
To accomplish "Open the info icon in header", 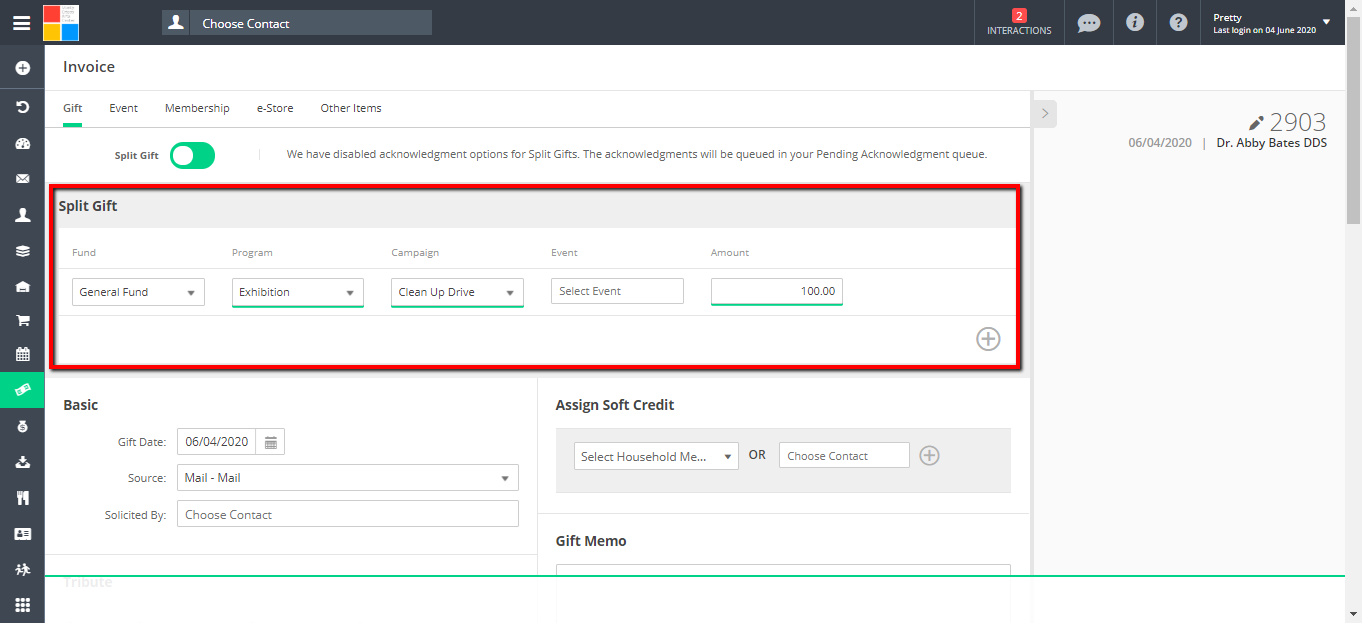I will [1134, 23].
